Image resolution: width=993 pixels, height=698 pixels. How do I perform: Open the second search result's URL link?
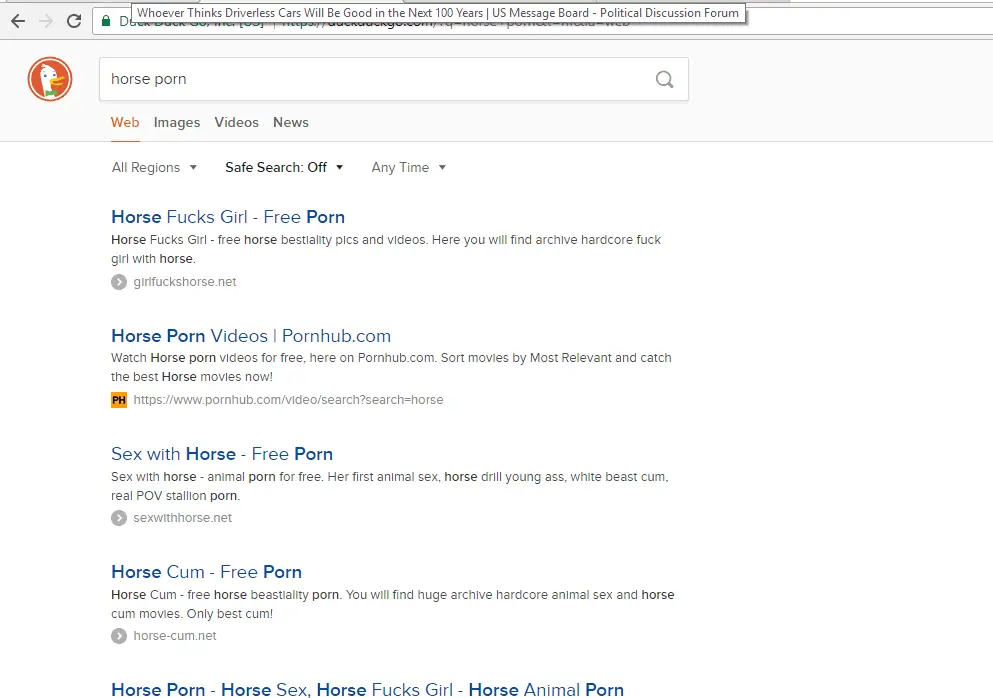pyautogui.click(x=288, y=400)
